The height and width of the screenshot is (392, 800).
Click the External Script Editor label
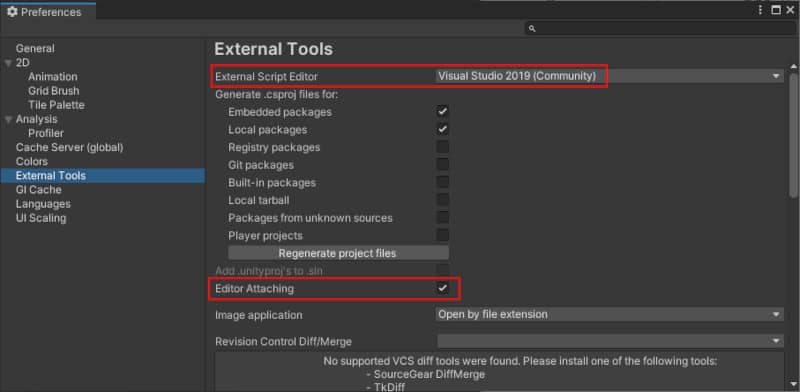click(x=266, y=77)
